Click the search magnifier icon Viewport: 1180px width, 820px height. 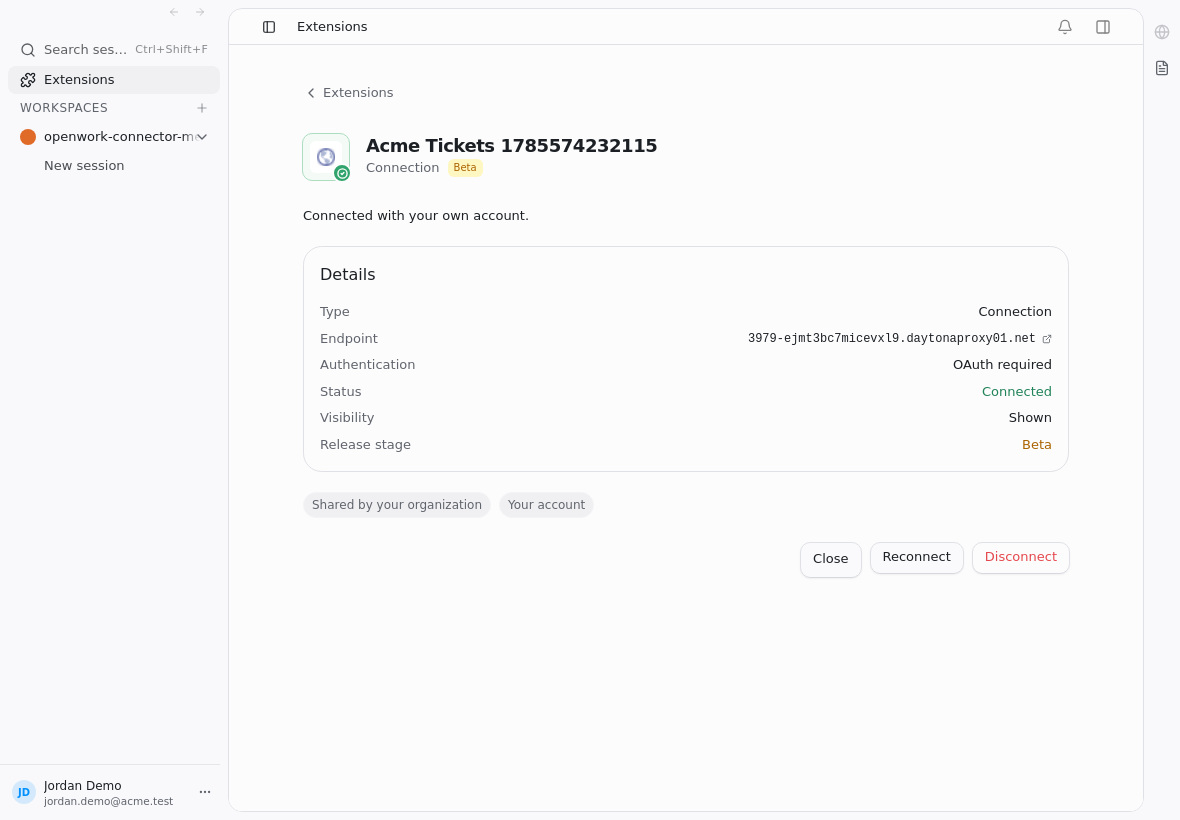pyautogui.click(x=28, y=50)
